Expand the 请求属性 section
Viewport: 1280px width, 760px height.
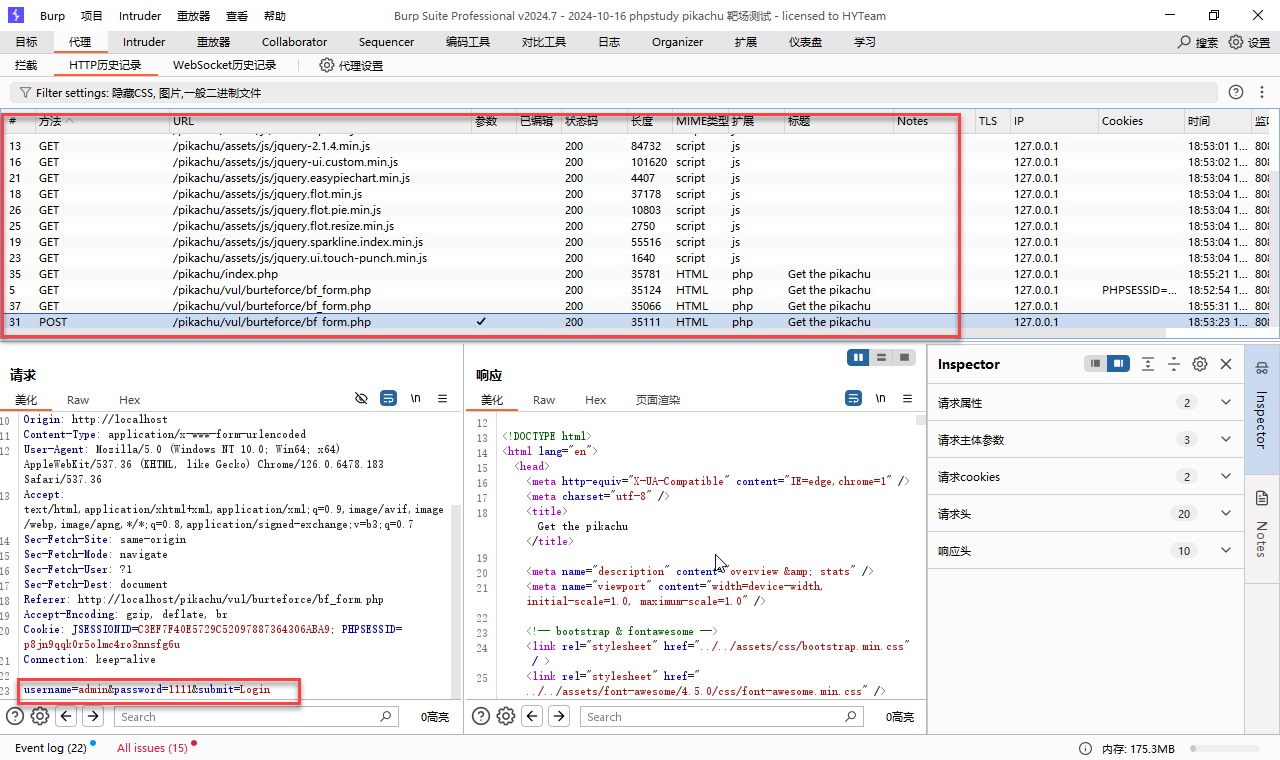point(1226,403)
